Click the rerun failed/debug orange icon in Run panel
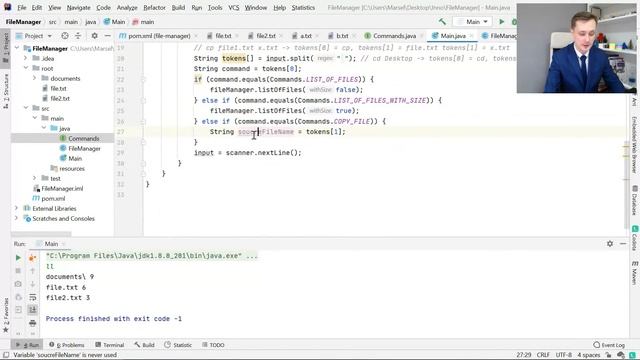Viewport: 640px width, 360px height. tap(32, 258)
